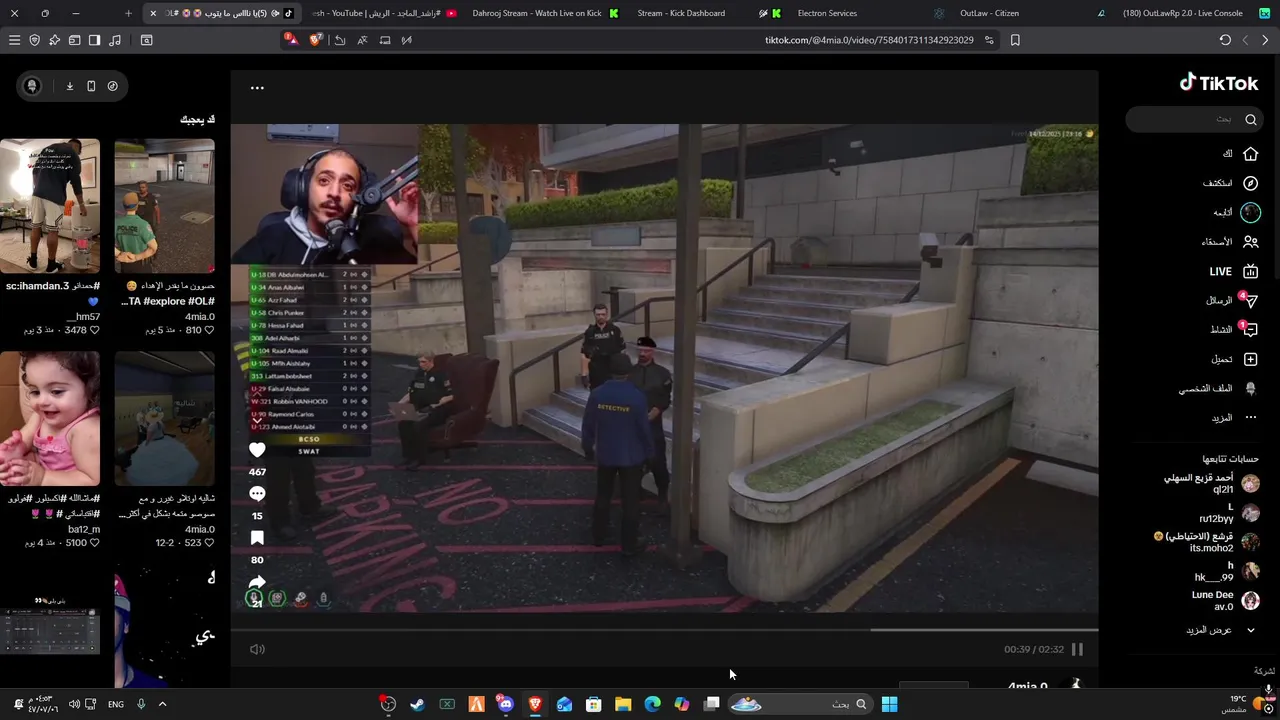Mute the video with the speaker icon
The width and height of the screenshot is (1280, 720).
coord(257,649)
